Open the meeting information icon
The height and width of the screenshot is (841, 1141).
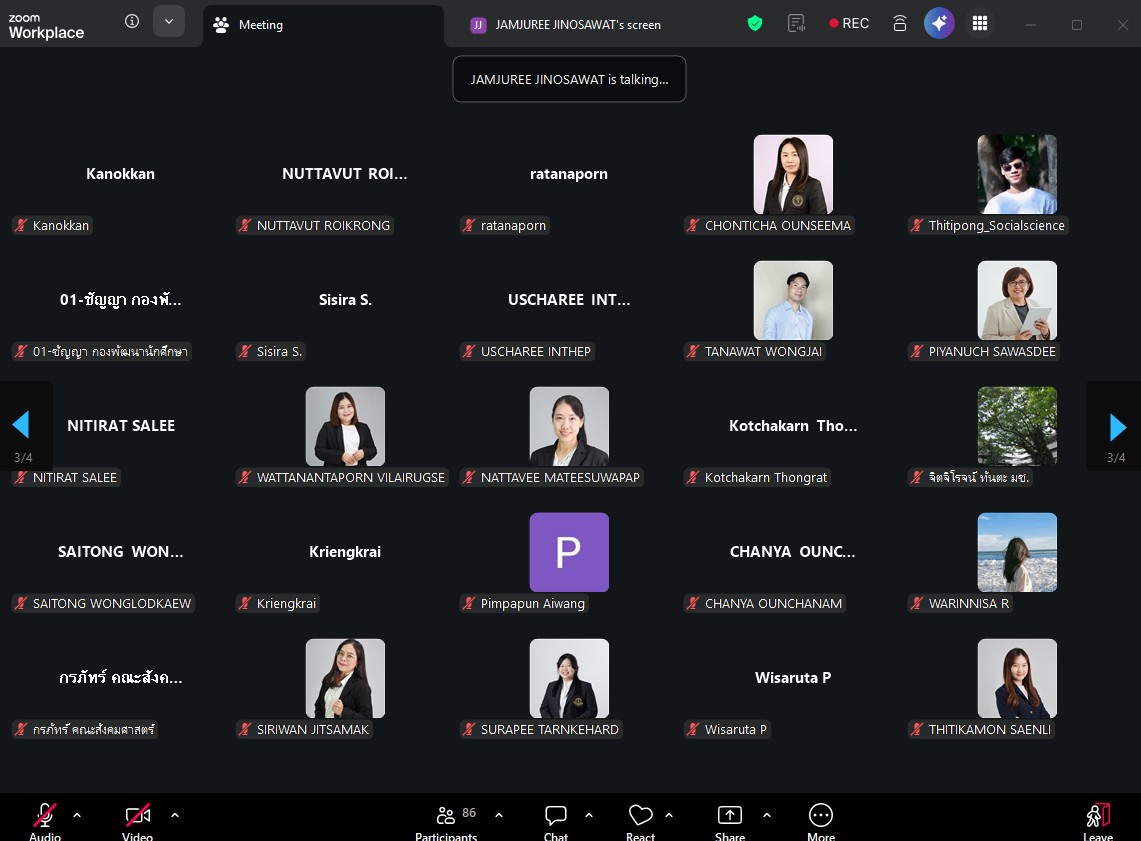[x=132, y=22]
